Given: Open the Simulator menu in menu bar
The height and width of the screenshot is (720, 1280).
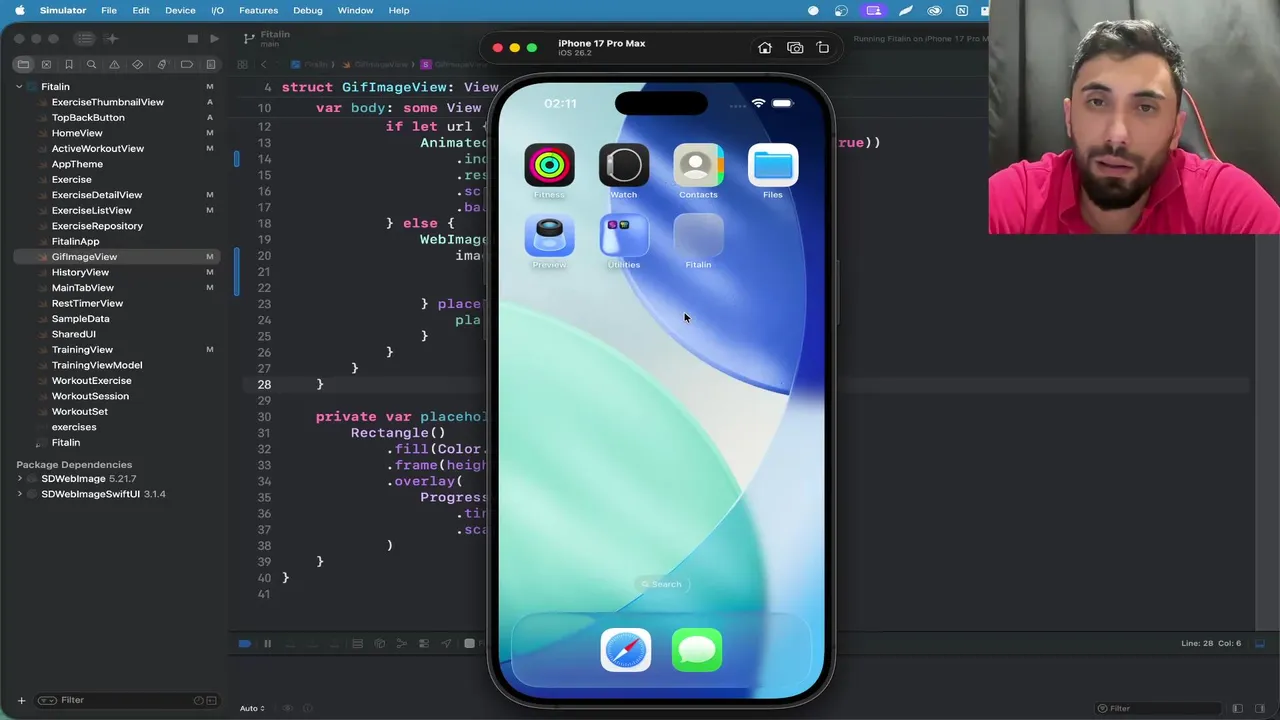Looking at the screenshot, I should (62, 10).
